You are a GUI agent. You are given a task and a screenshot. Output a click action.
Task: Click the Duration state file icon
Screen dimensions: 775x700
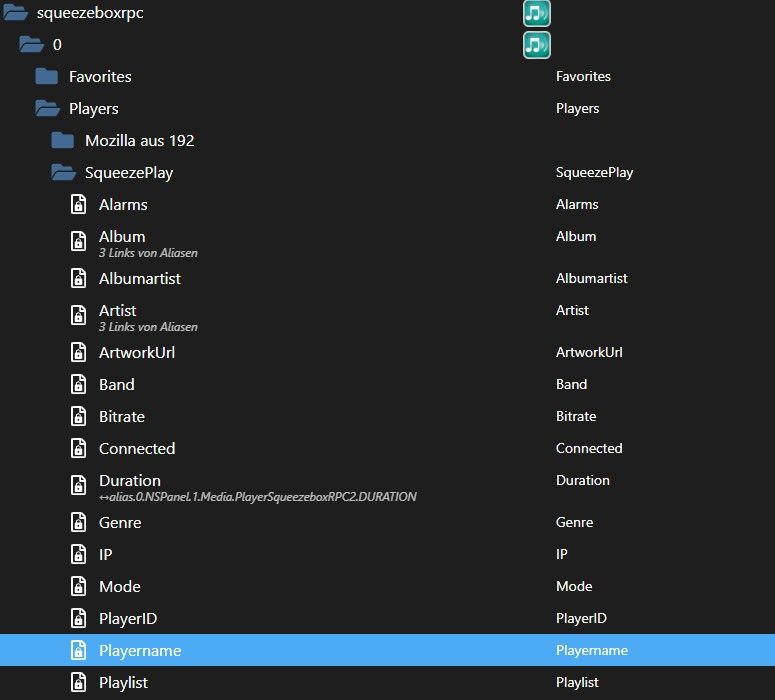pyautogui.click(x=79, y=485)
